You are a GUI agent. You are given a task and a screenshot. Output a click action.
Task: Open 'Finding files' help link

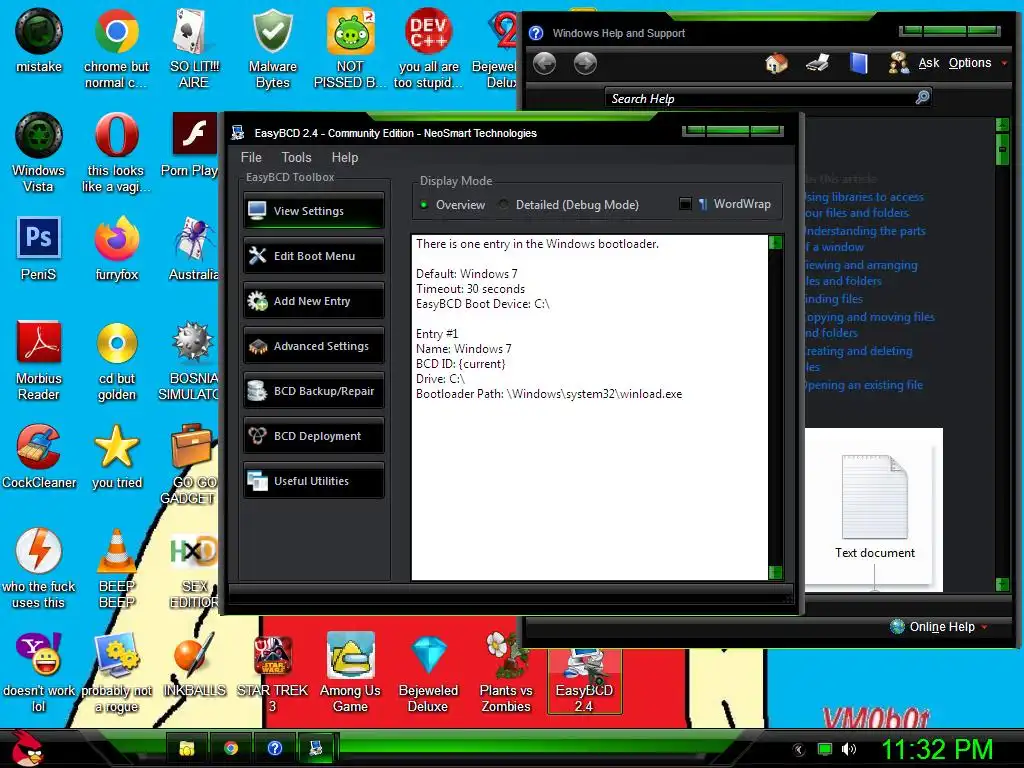point(834,299)
